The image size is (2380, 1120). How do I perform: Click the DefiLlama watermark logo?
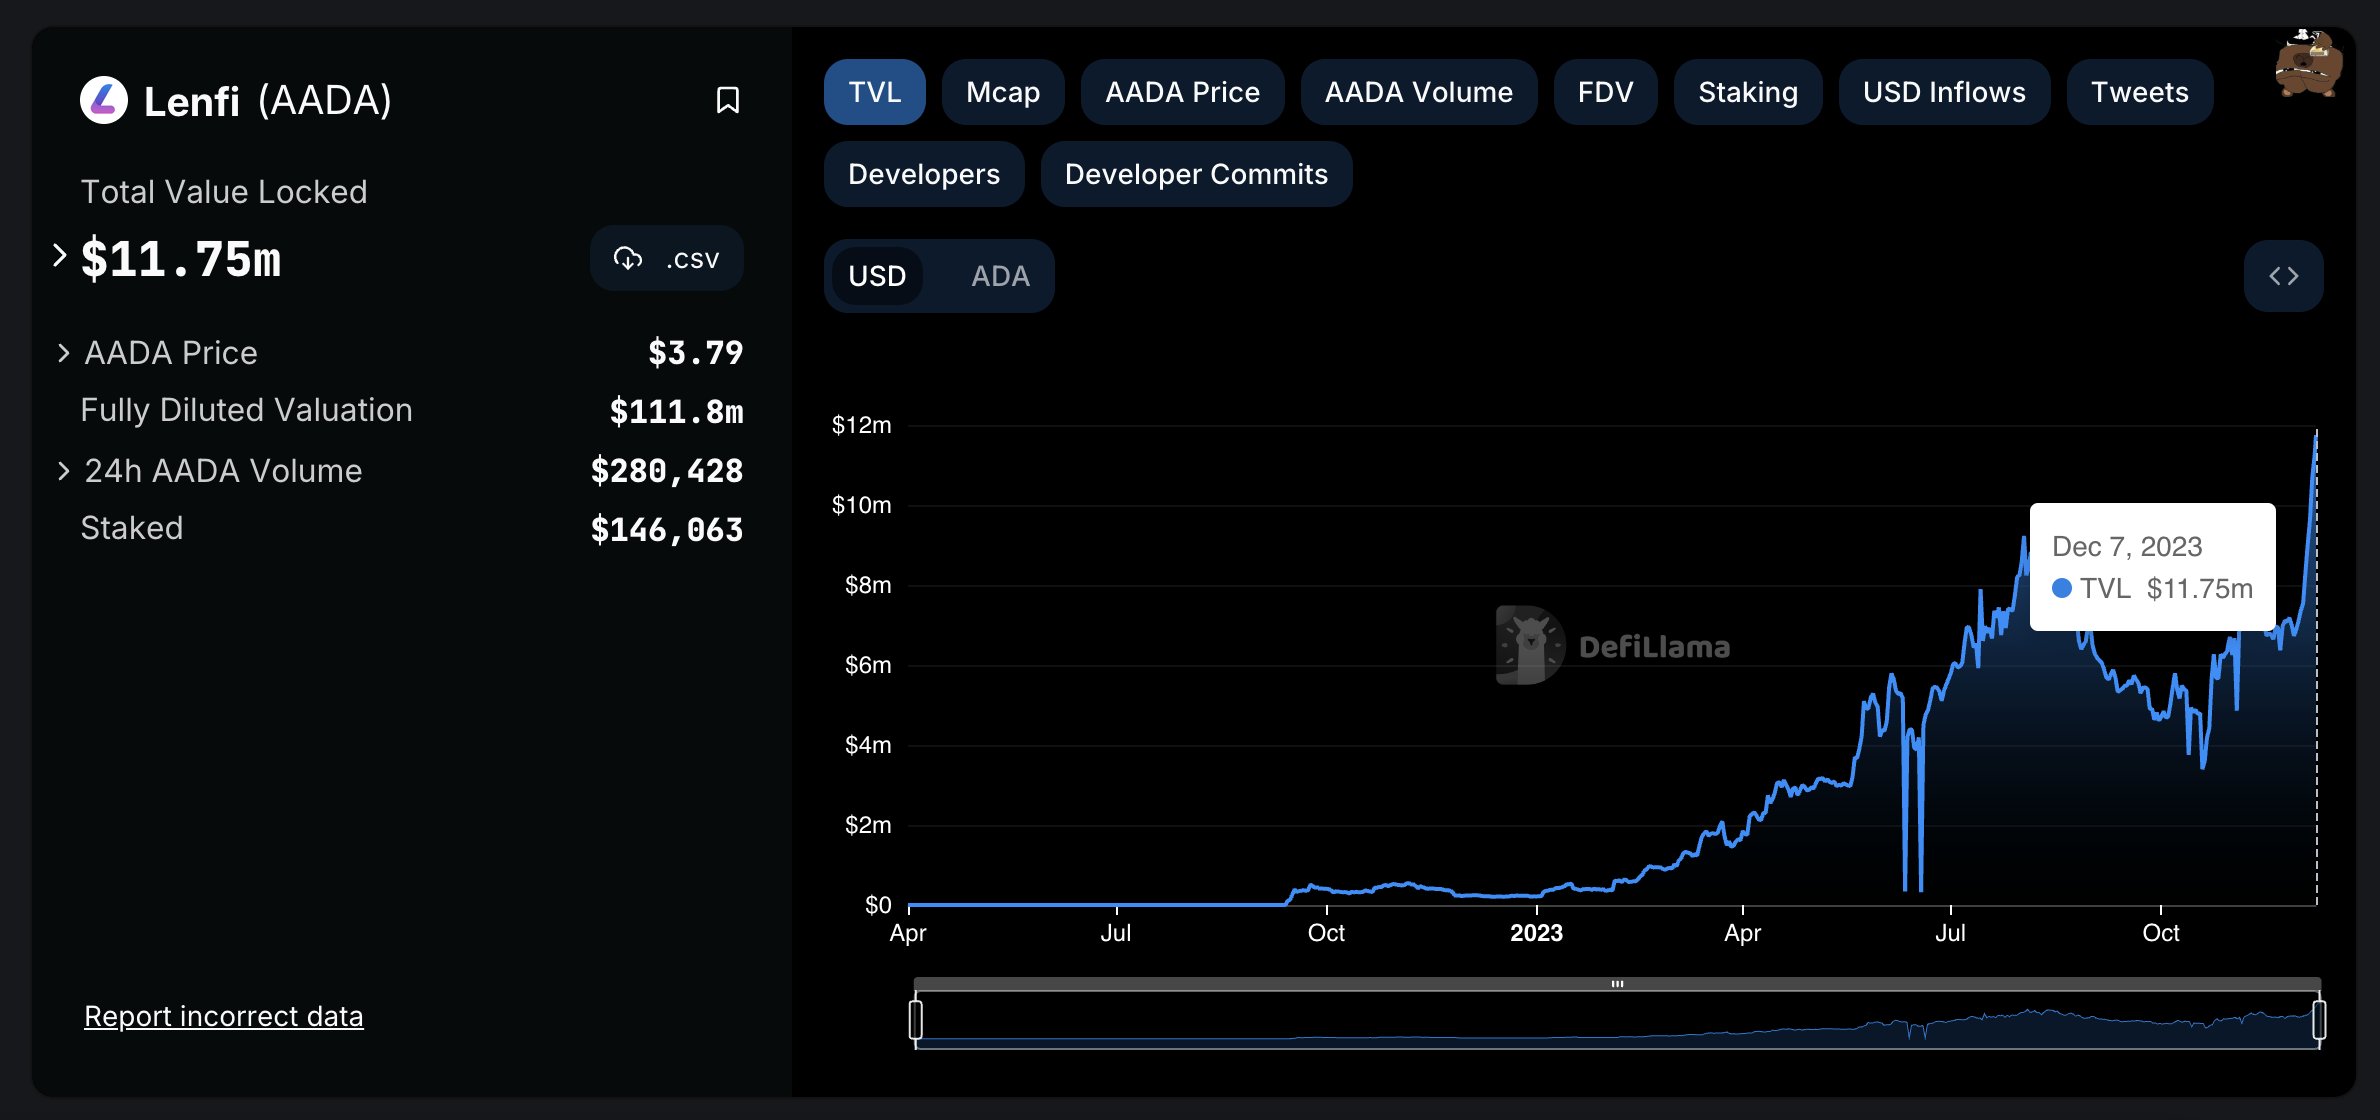pyautogui.click(x=1530, y=645)
